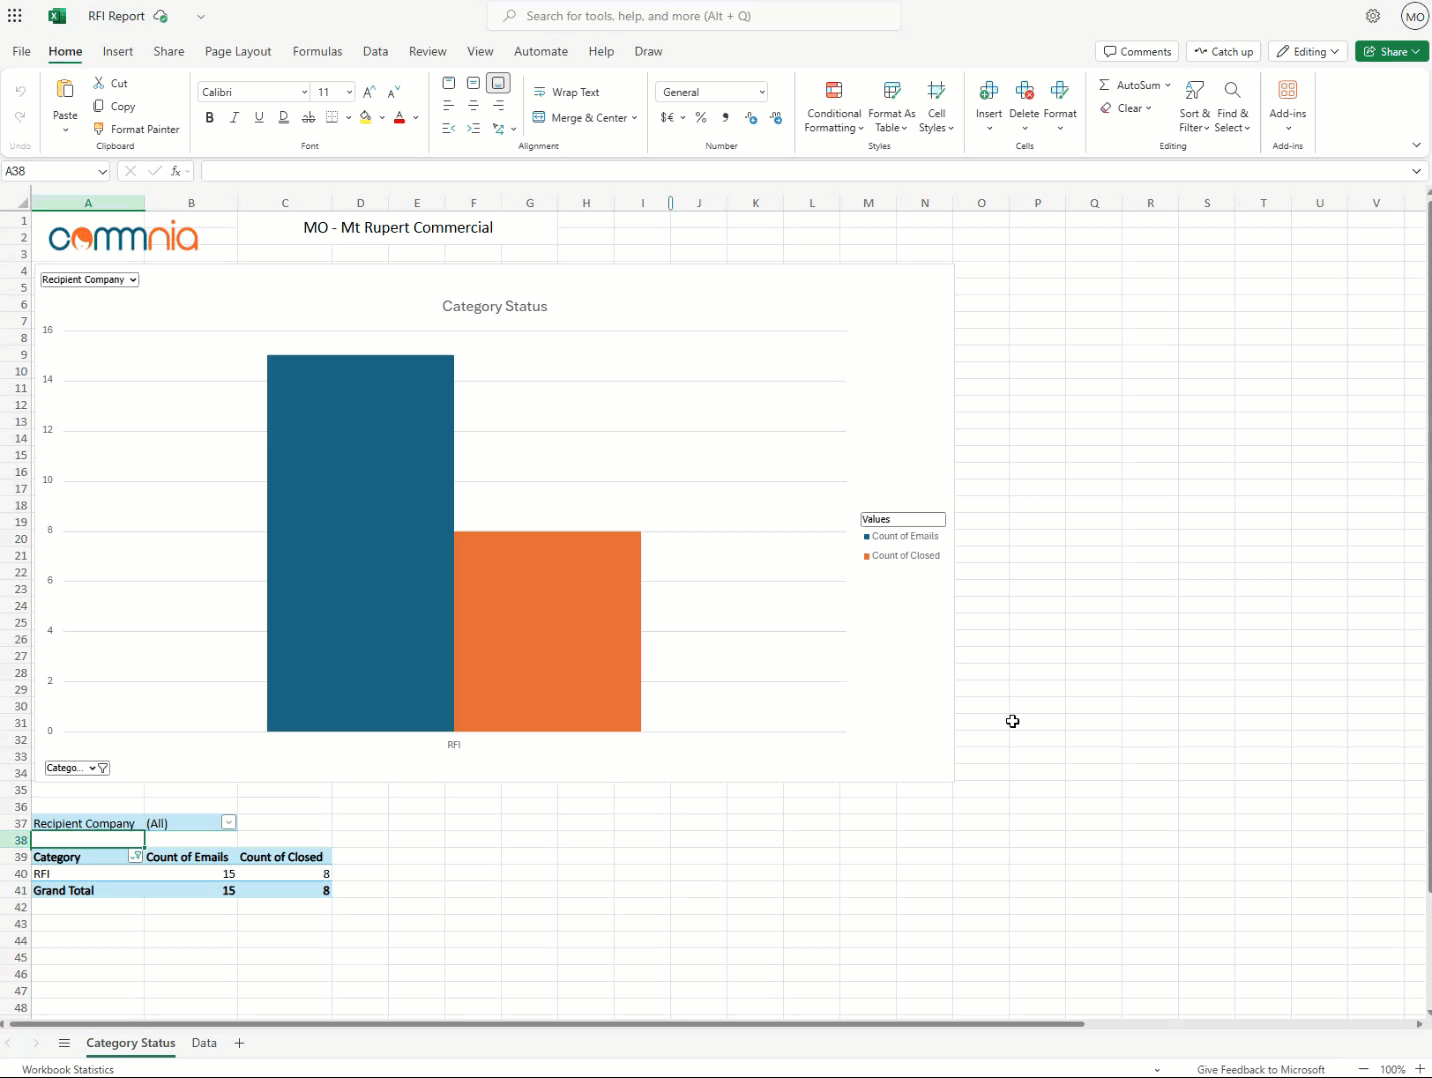1432x1078 pixels.
Task: Open pivot Recipient Company (All) filter dropdown
Action: [x=229, y=822]
